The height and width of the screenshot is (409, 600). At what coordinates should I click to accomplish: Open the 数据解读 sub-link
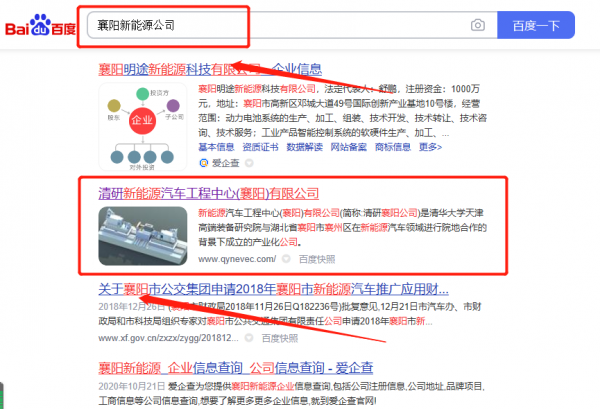[305, 147]
